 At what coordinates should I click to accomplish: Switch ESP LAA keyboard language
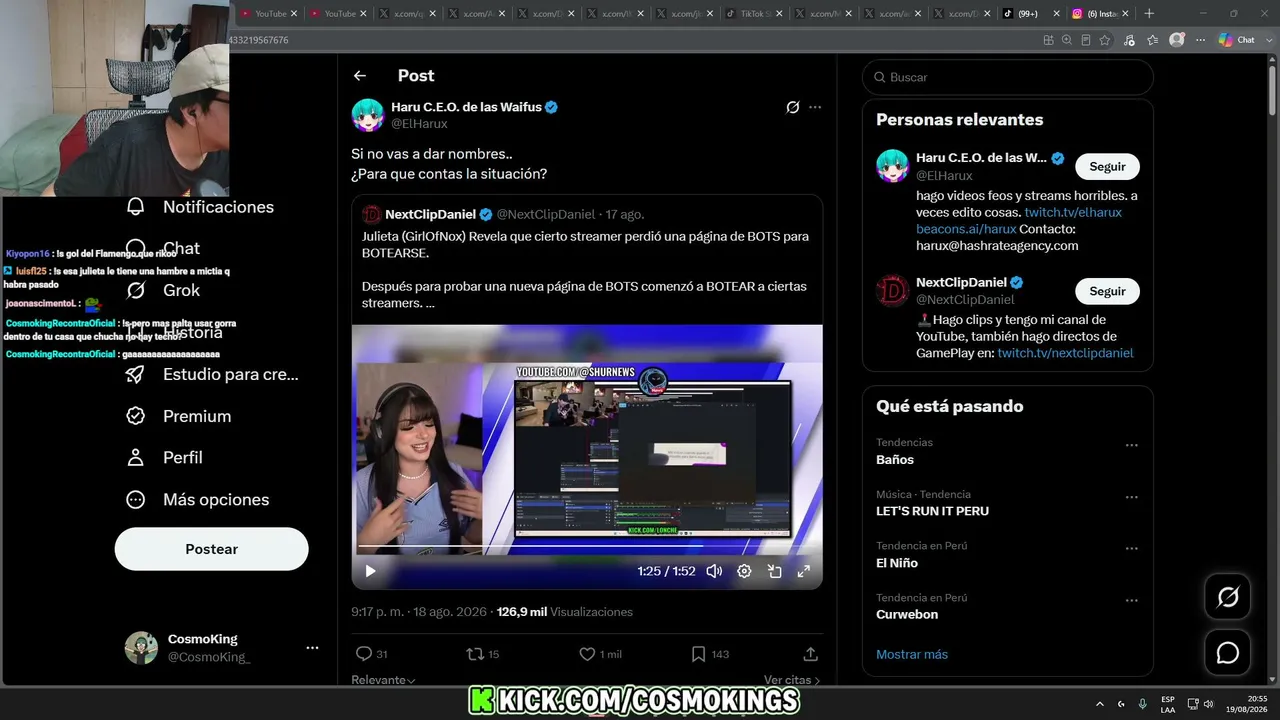[x=1168, y=704]
